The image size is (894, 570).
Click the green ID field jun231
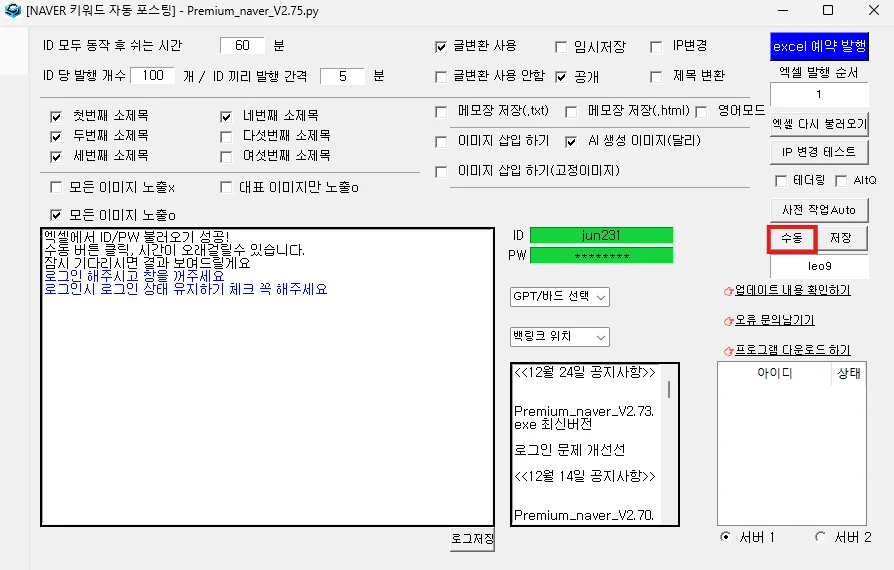tap(602, 235)
